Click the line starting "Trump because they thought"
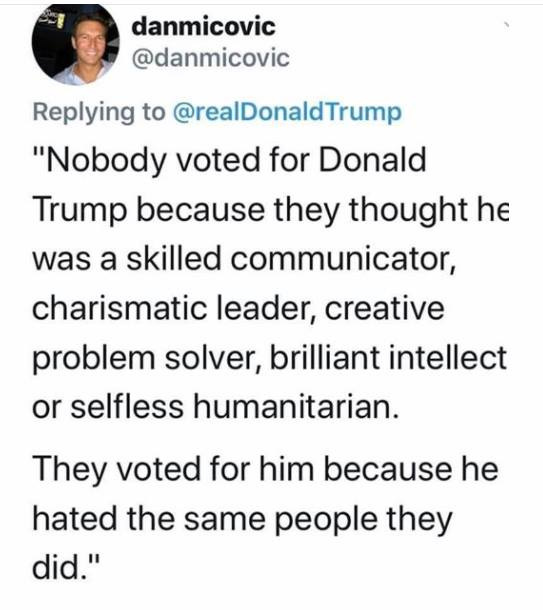Screen dimensions: 543x610 point(271,210)
